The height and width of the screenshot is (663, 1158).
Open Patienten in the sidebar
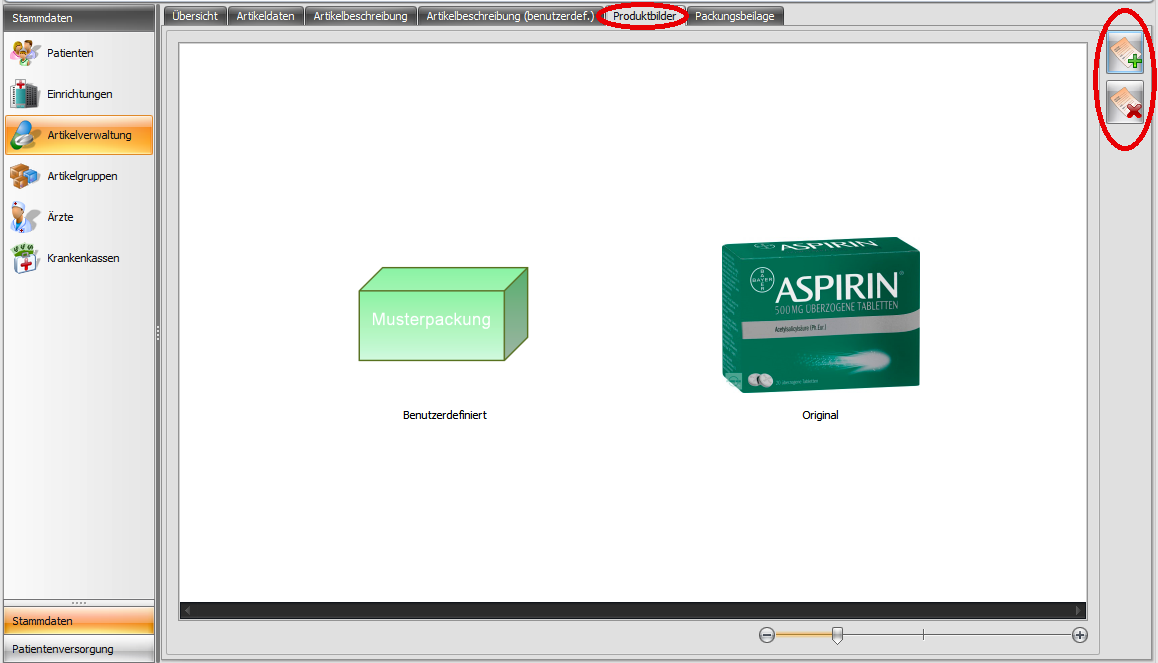(x=79, y=53)
